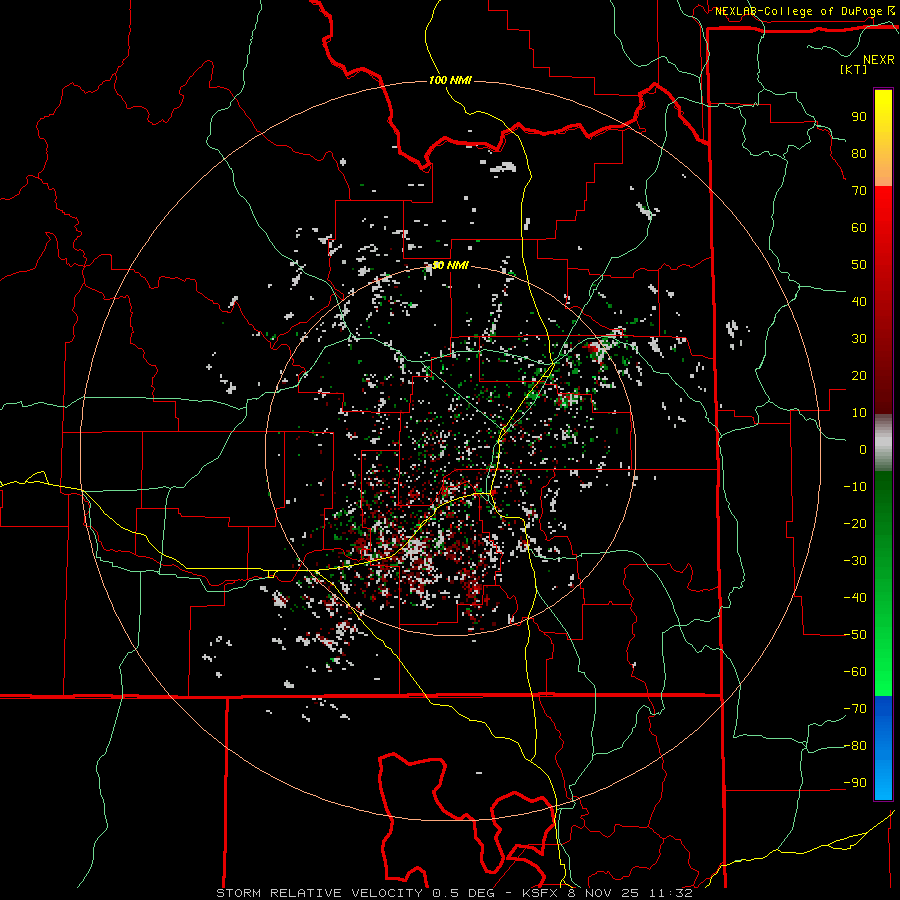Click the 0 value on the velocity scale
This screenshot has height=900, width=900.
pyautogui.click(x=863, y=450)
